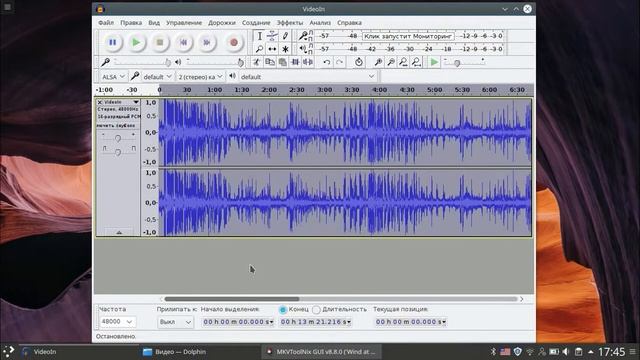Click the Silence audio icon
The width and height of the screenshot is (640, 360).
pyautogui.click(x=308, y=62)
